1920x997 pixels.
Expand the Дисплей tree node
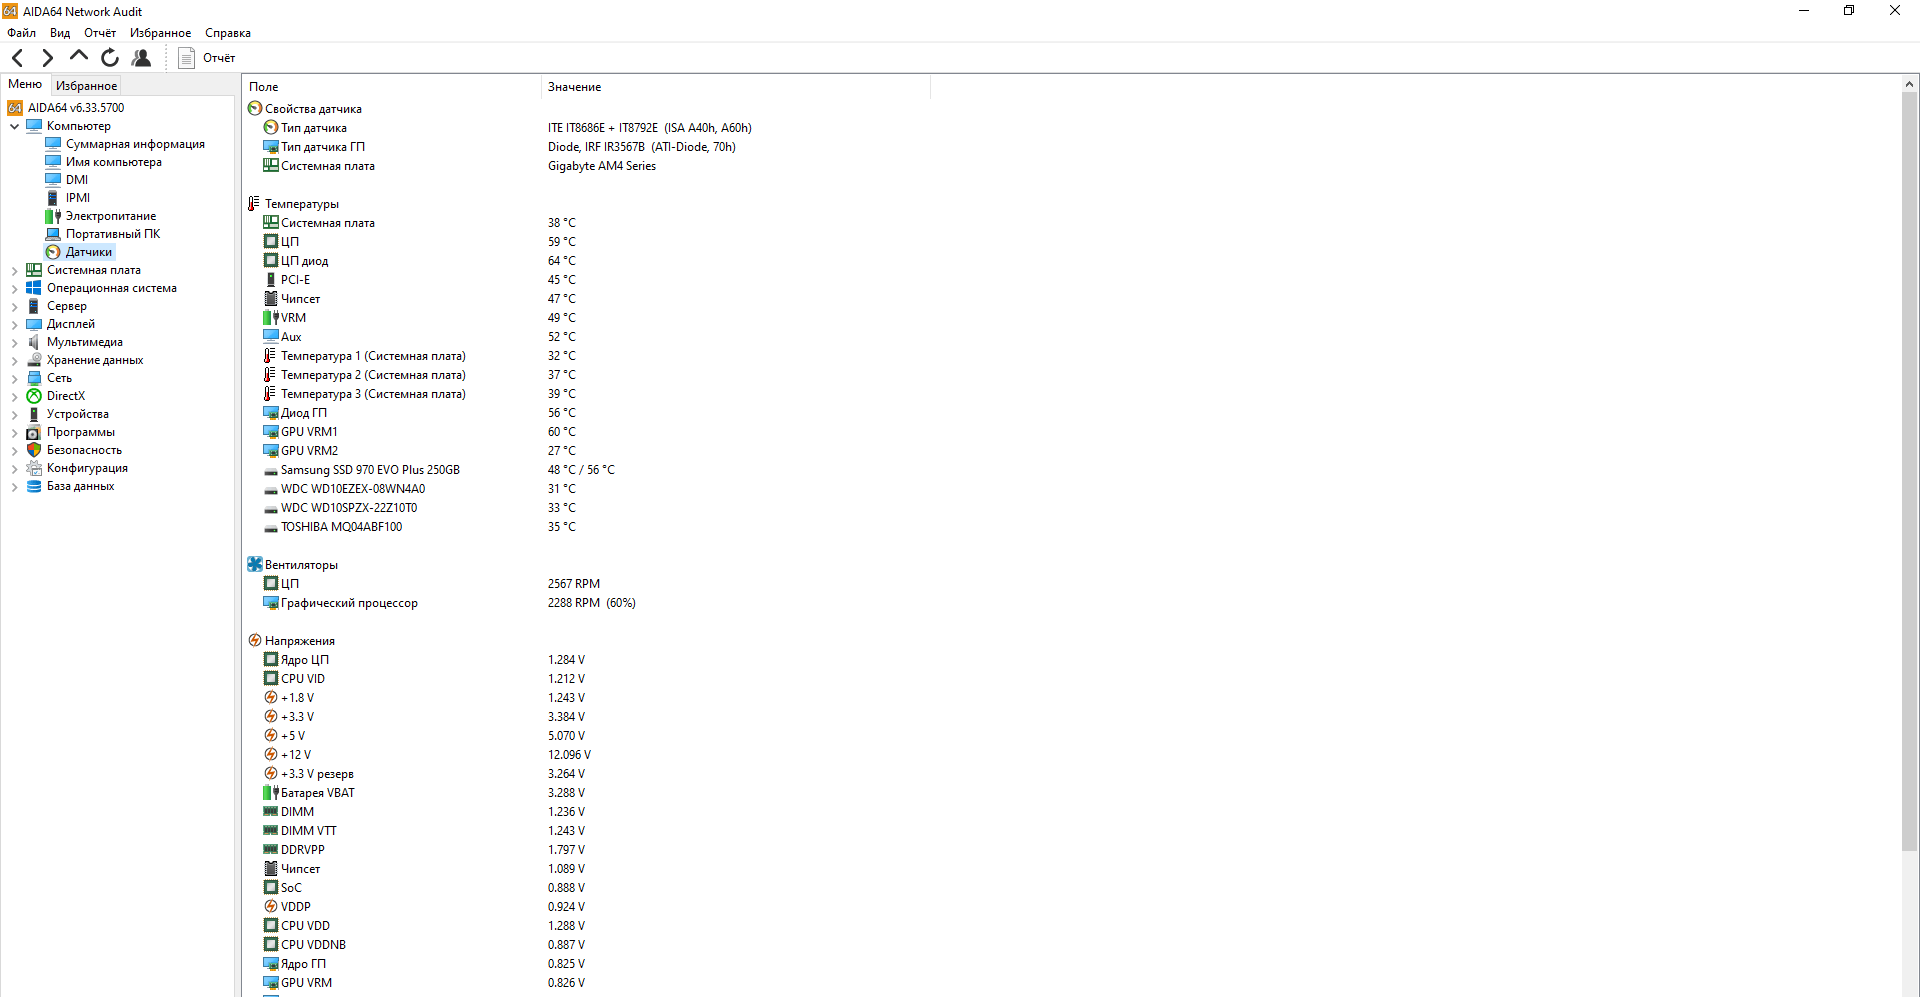pyautogui.click(x=14, y=324)
